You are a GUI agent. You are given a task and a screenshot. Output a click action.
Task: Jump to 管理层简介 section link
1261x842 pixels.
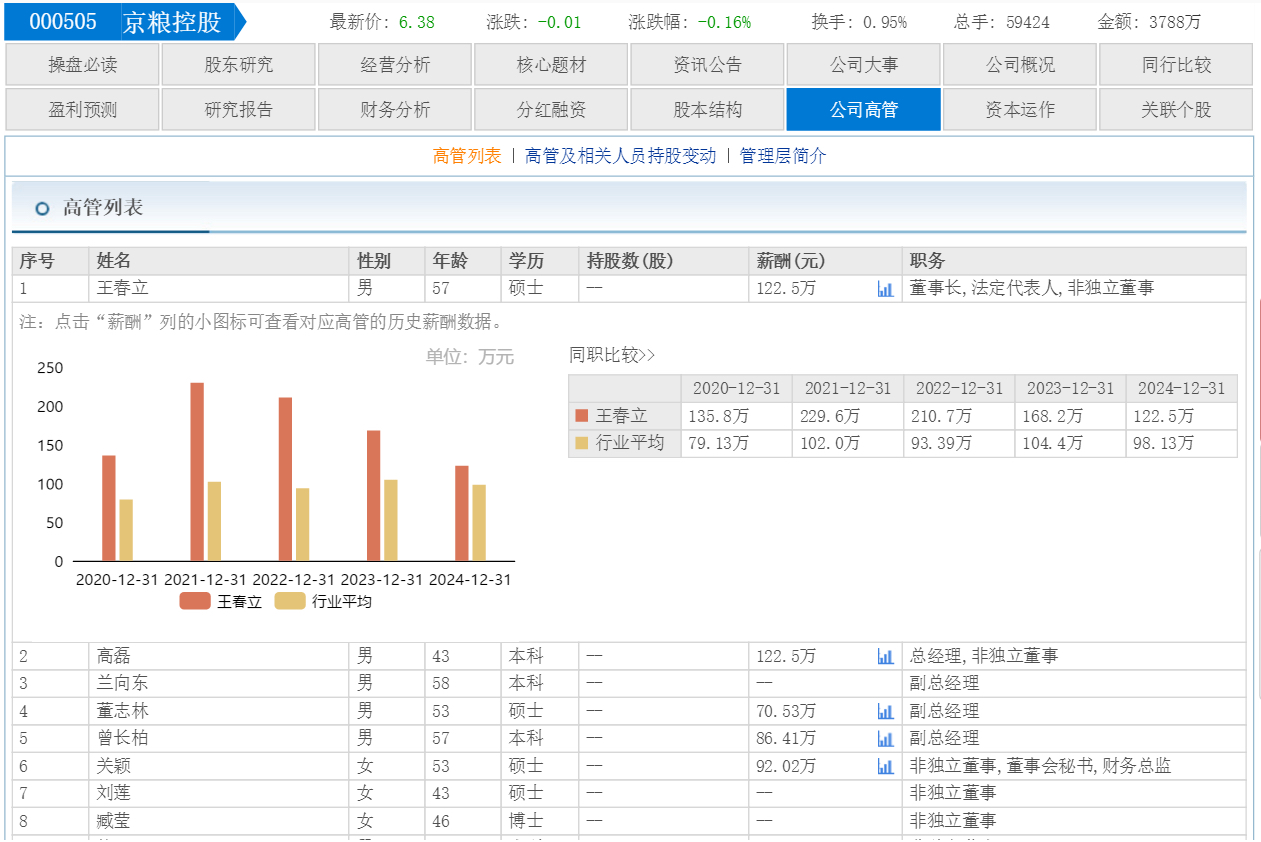coord(783,156)
